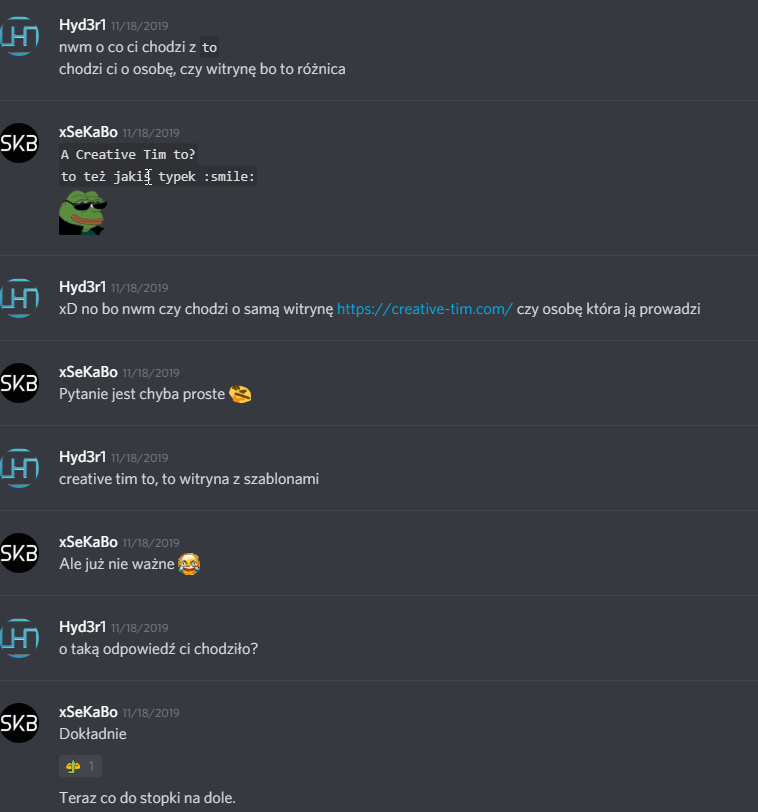Click the Hyd3r1 avatar beside the creative-tim link message
The width and height of the screenshot is (758, 812).
(x=19, y=298)
